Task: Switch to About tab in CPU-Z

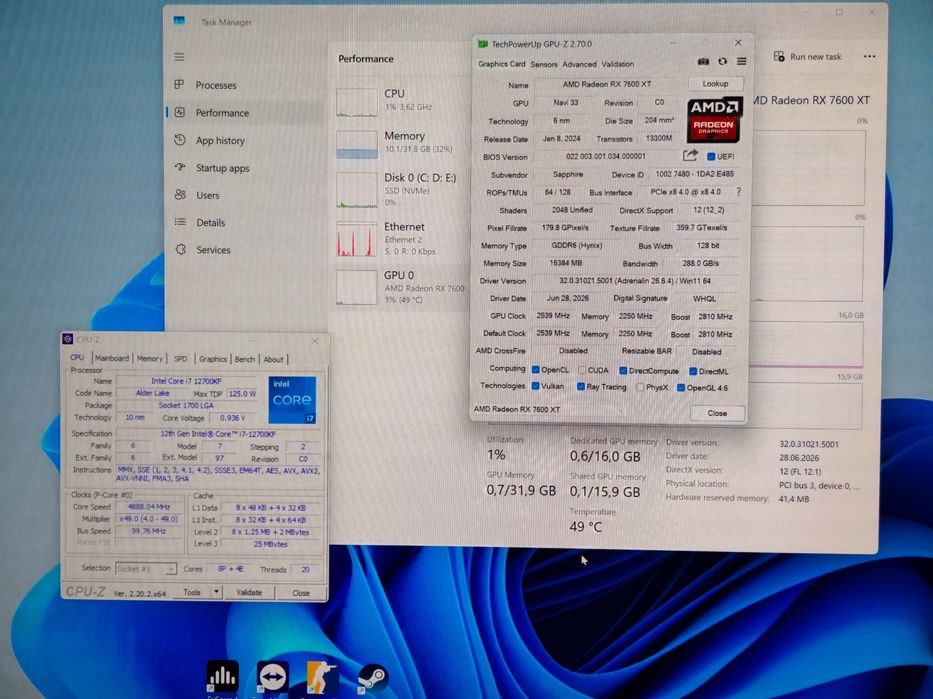Action: coord(273,359)
